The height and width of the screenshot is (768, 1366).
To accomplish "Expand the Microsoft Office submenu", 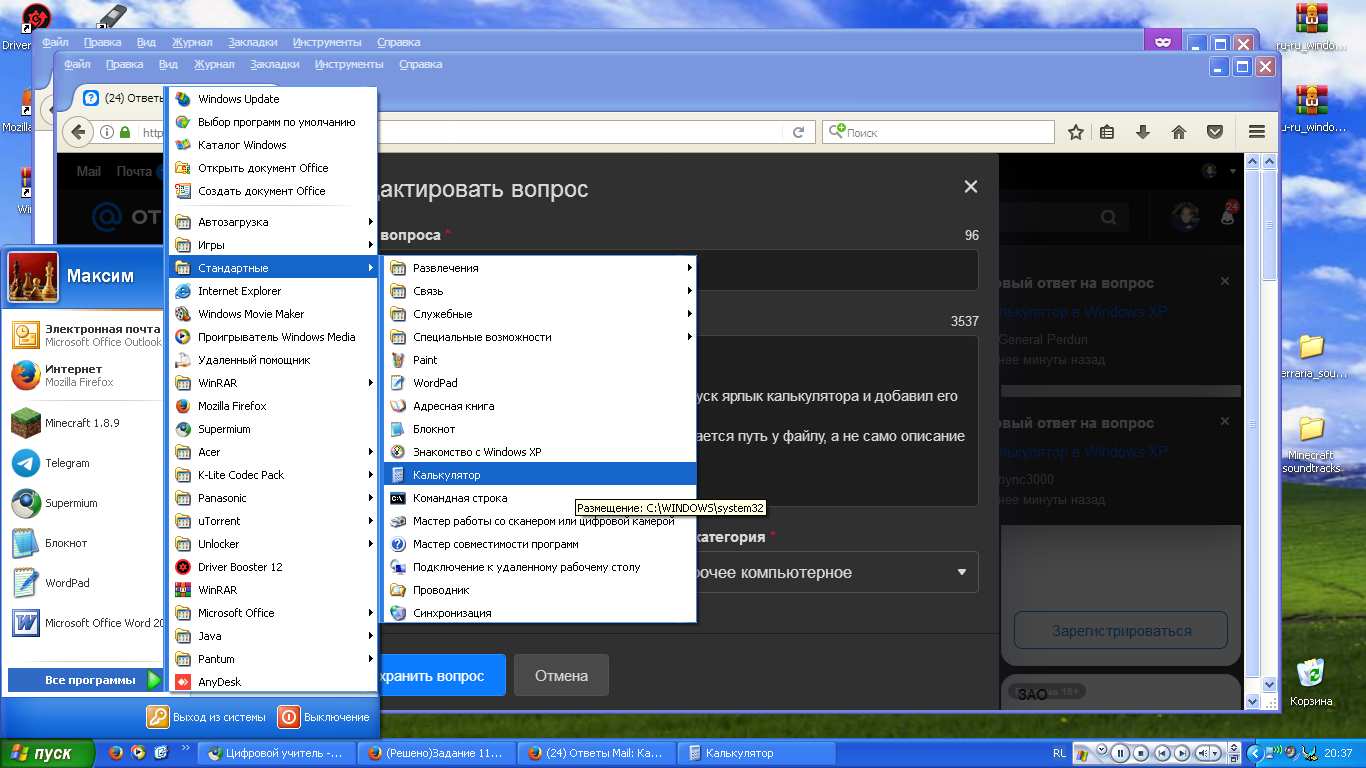I will coord(271,613).
